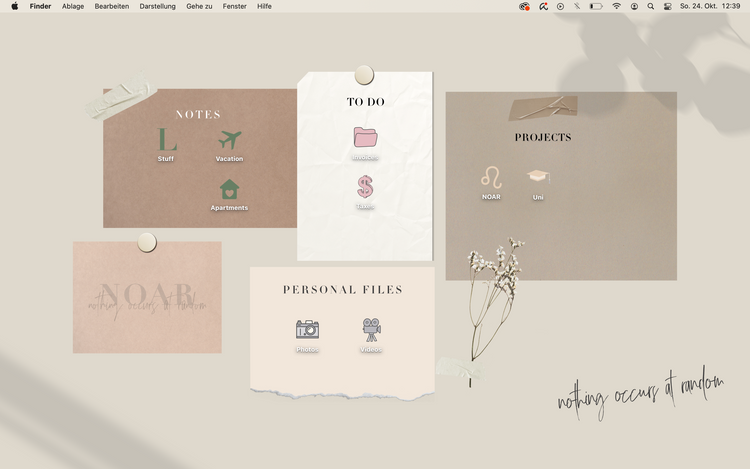The width and height of the screenshot is (750, 469).
Task: Open the Apartments house icon
Action: click(229, 189)
